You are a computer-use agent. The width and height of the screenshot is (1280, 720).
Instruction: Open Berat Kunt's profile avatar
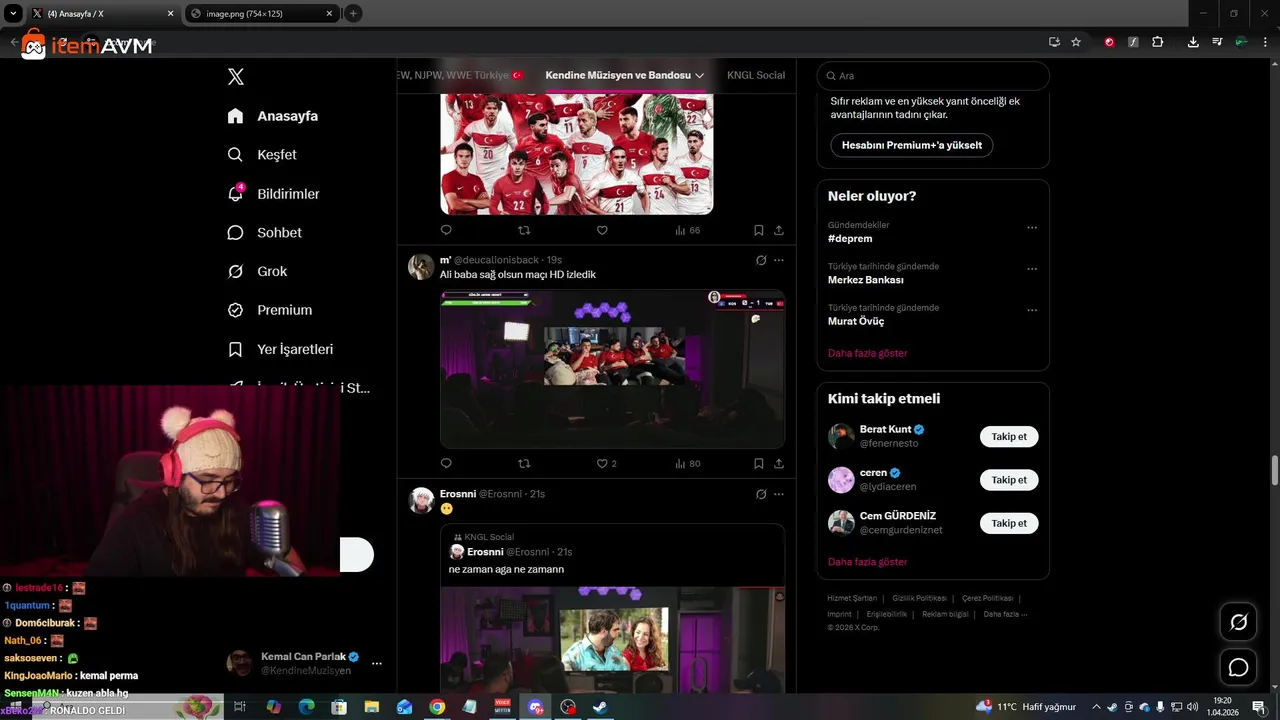(x=841, y=436)
